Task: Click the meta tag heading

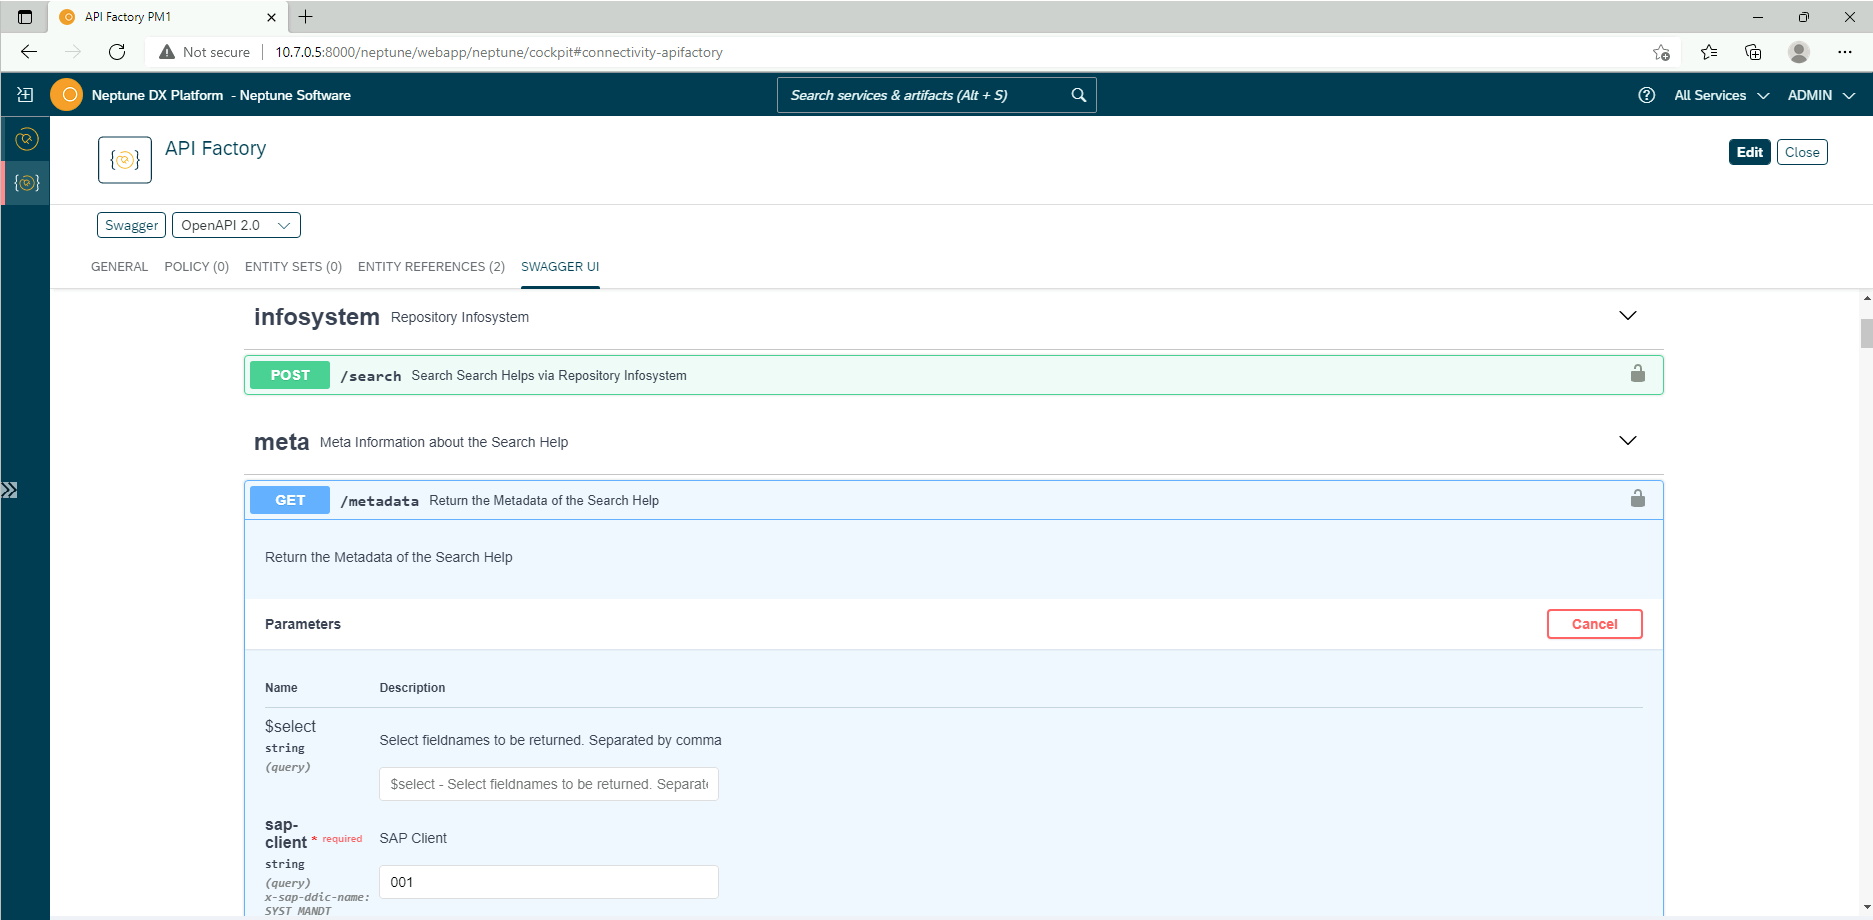Action: [281, 442]
